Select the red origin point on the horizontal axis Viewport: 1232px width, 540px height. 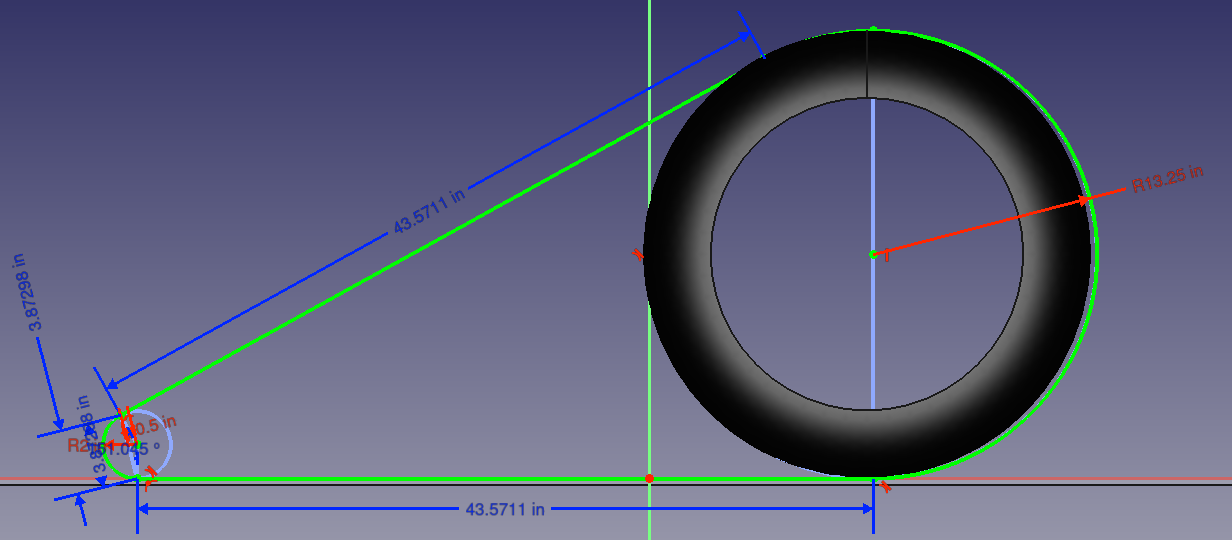click(x=649, y=479)
